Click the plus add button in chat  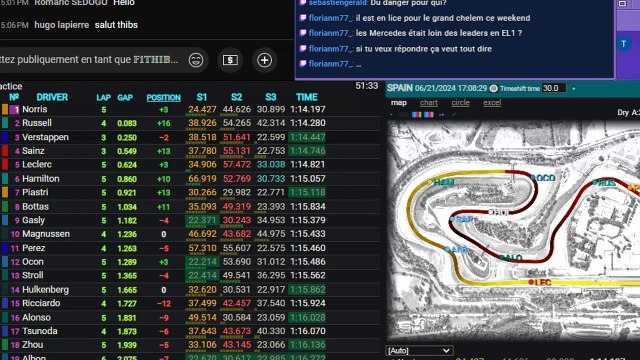[x=264, y=60]
